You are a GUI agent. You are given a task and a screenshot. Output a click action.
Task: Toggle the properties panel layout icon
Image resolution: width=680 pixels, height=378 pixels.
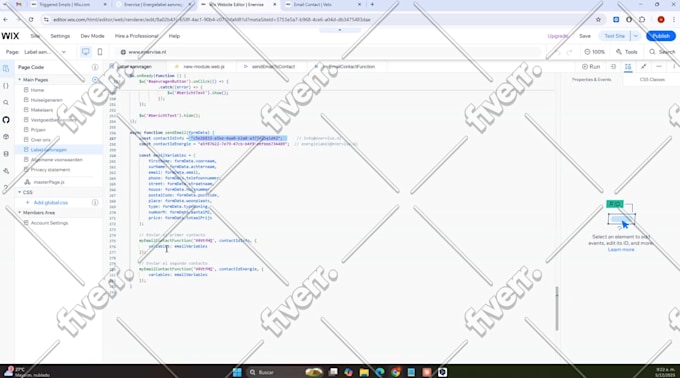pyautogui.click(x=628, y=67)
